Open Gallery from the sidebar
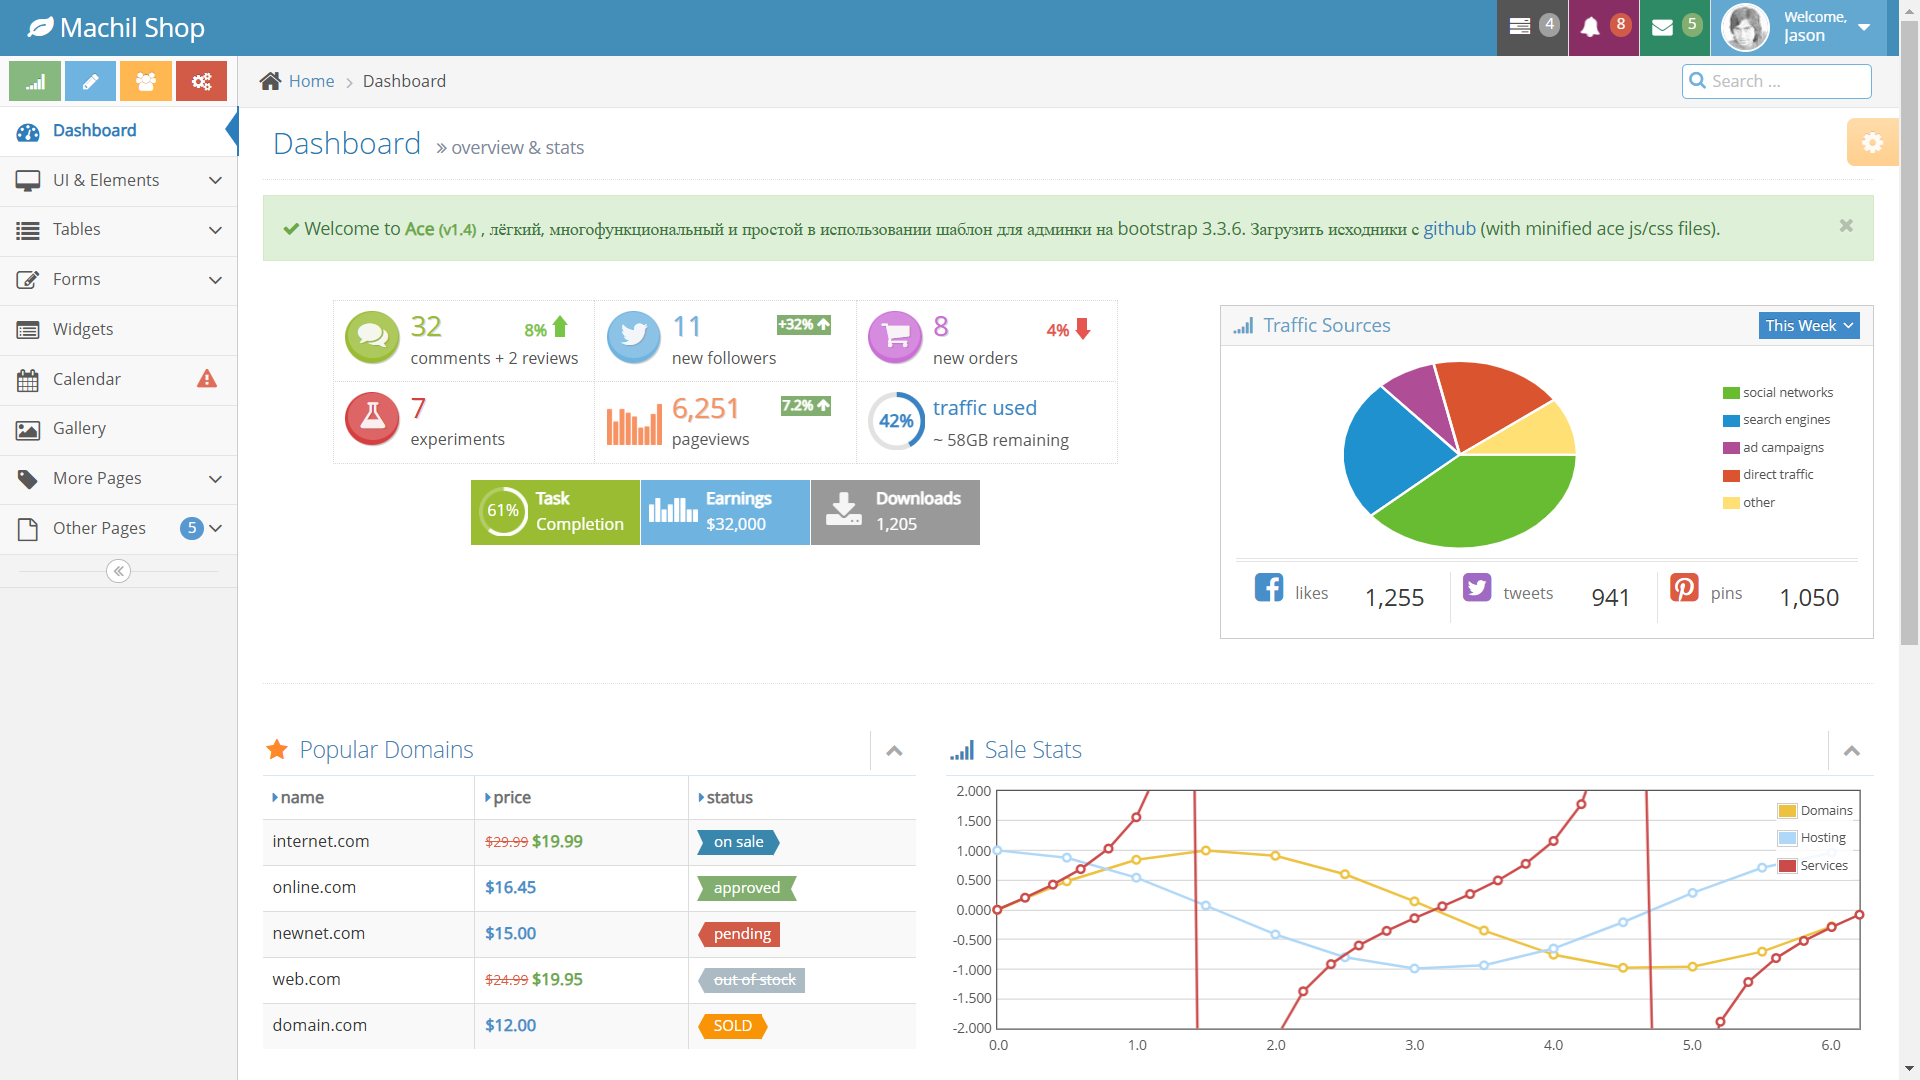This screenshot has height=1080, width=1920. (x=118, y=428)
